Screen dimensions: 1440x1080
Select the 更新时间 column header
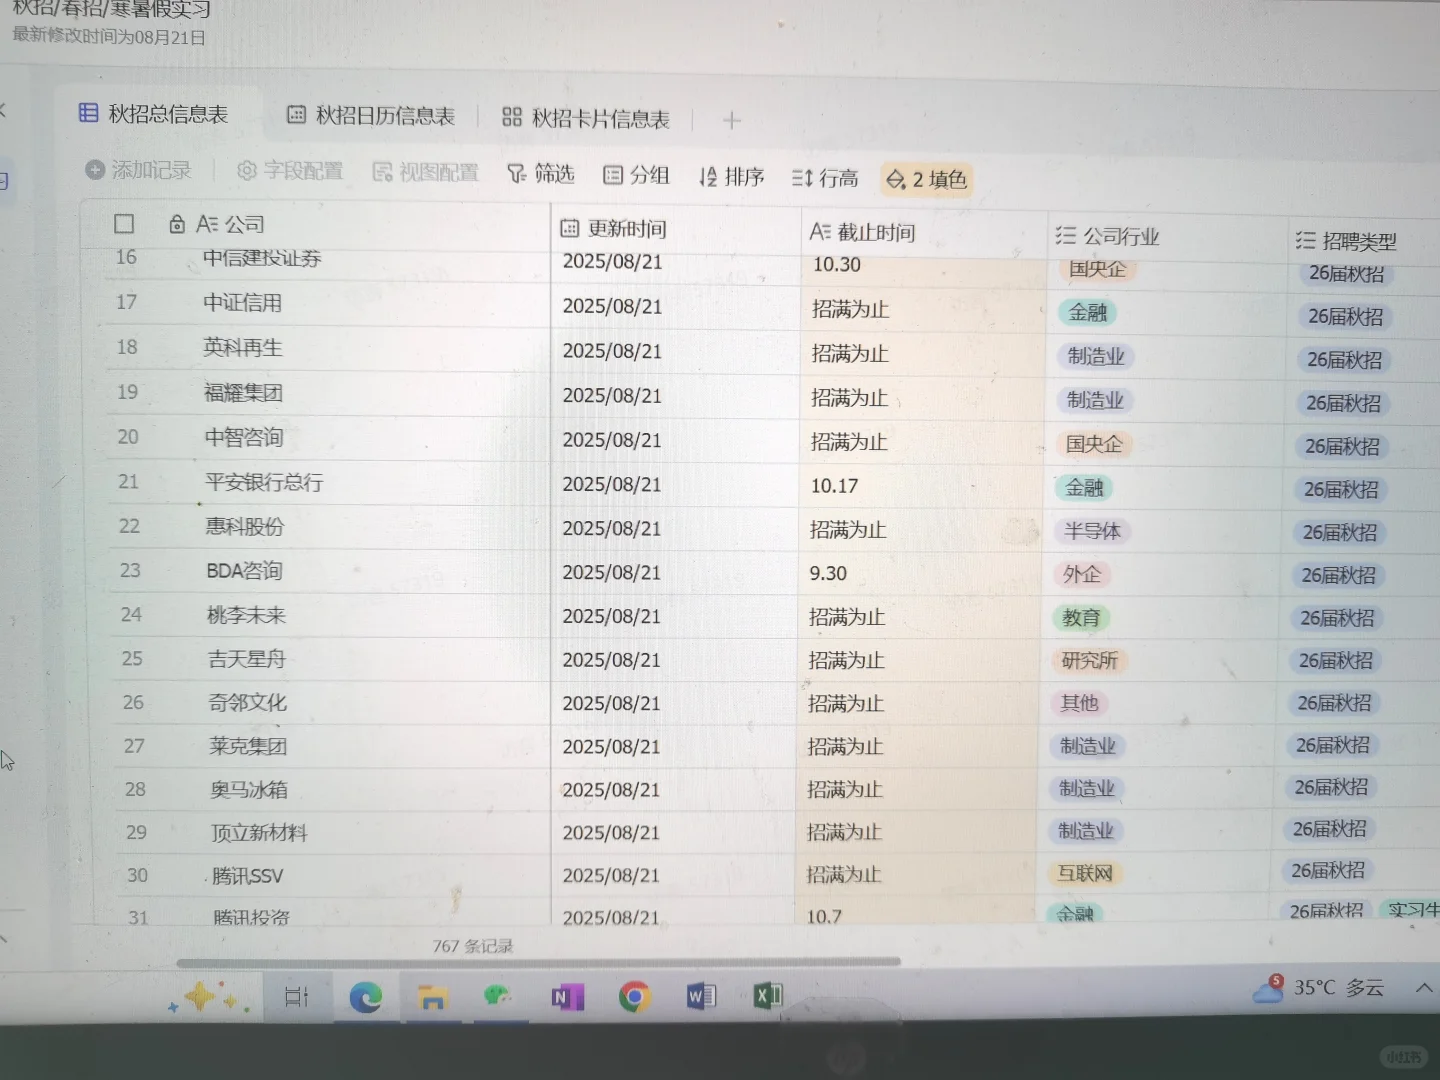pyautogui.click(x=676, y=229)
